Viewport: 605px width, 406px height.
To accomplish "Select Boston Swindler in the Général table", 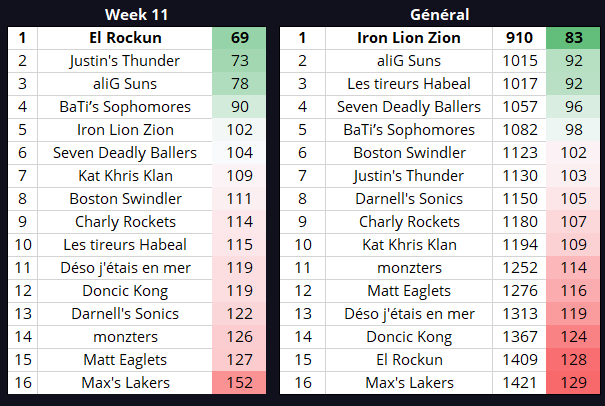I will point(409,153).
